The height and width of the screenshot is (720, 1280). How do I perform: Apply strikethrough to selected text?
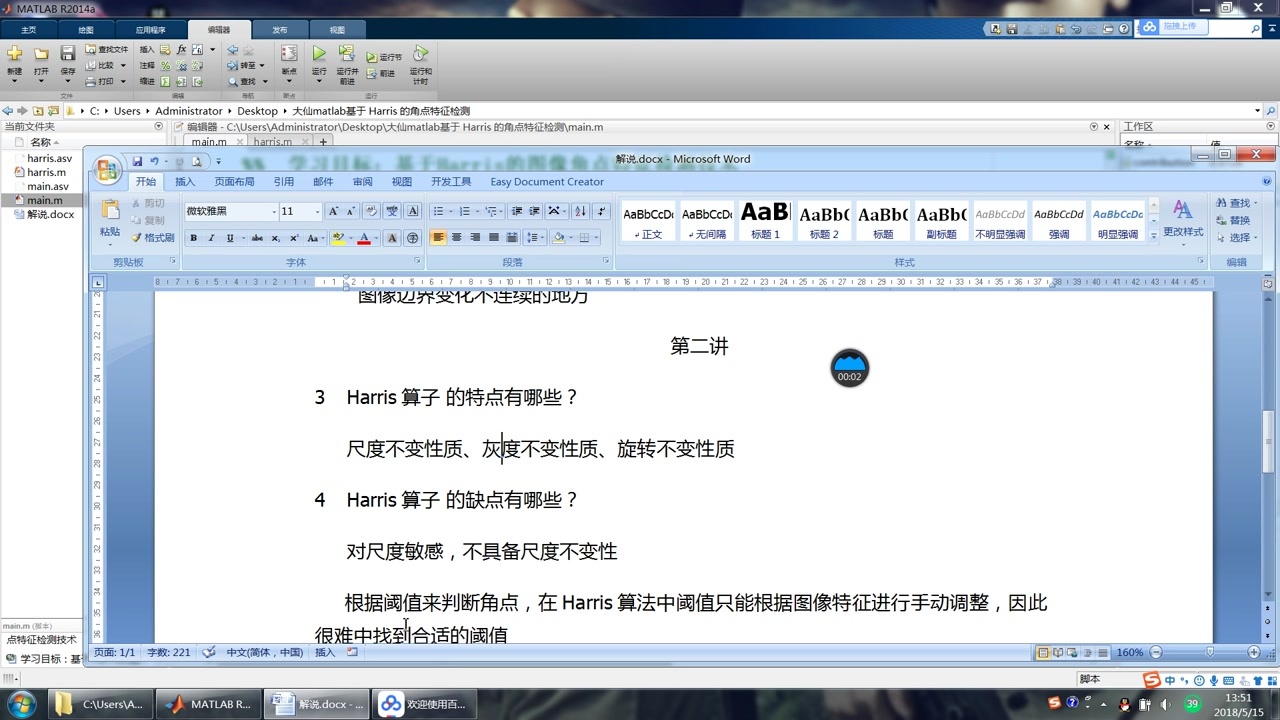[x=257, y=238]
